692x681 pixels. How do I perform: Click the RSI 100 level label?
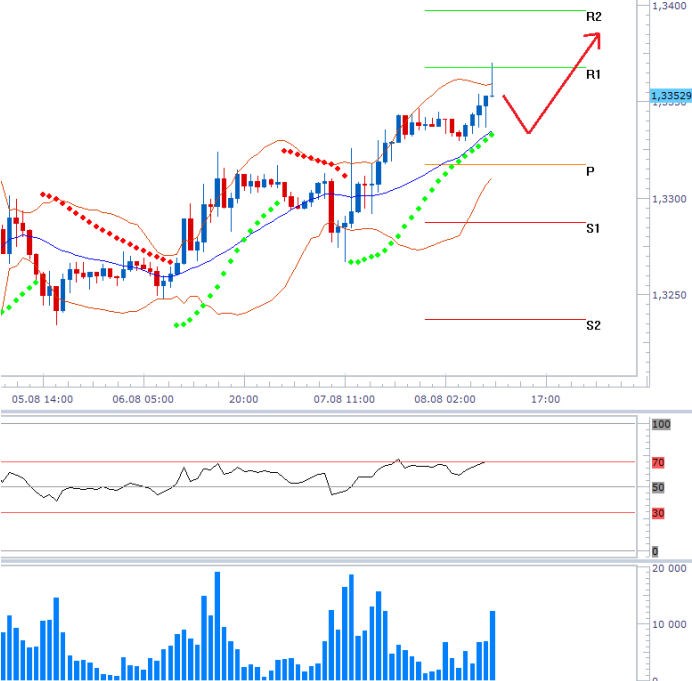661,425
